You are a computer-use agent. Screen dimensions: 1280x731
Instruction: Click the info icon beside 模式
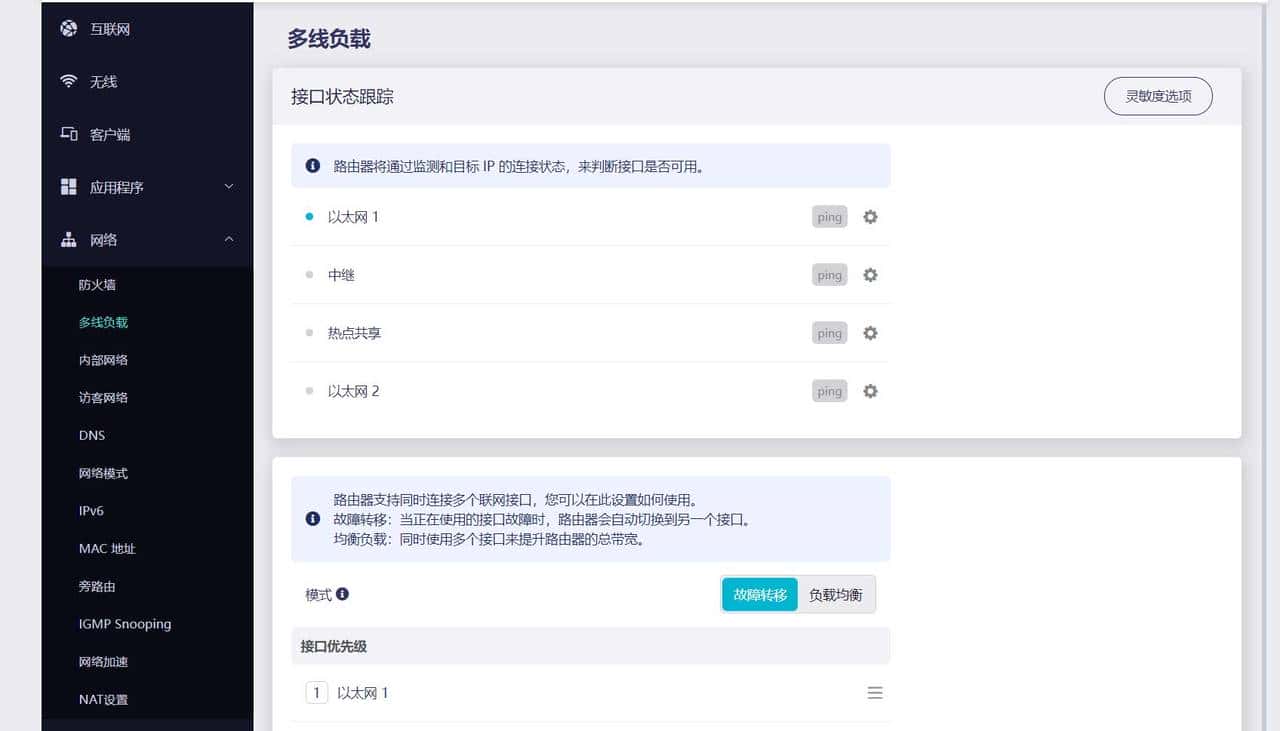pos(342,594)
